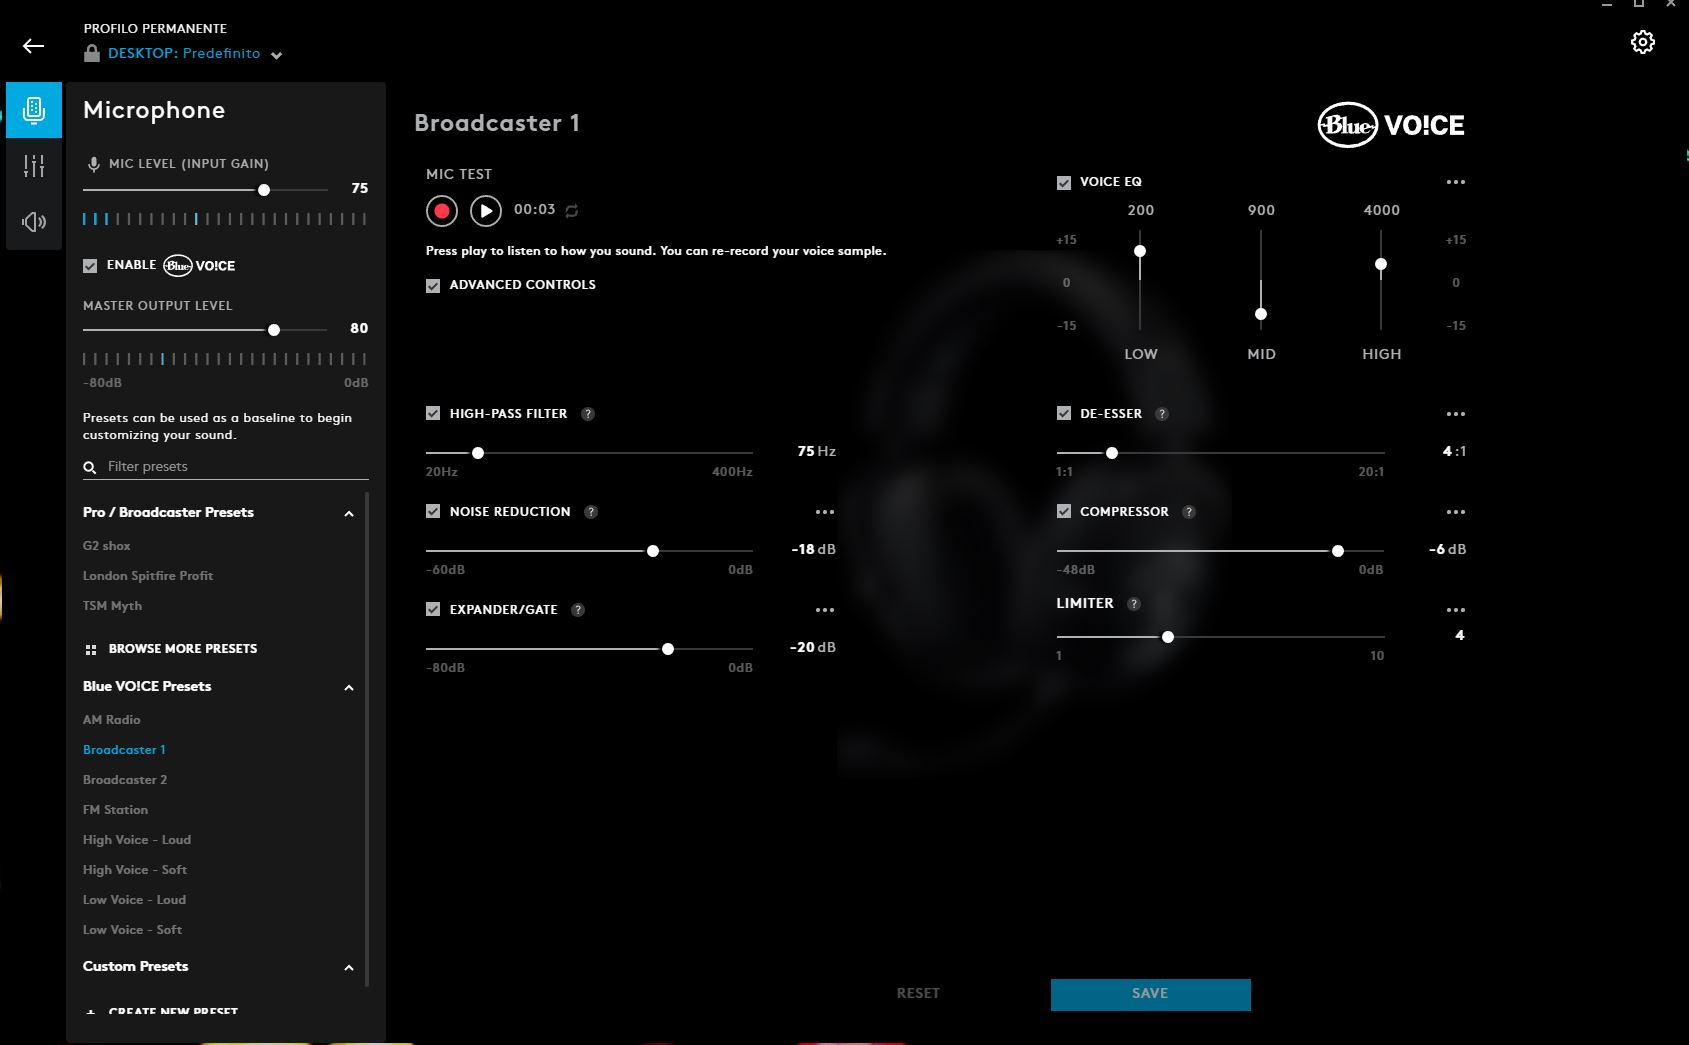Open the Acoustics speaker tab icon

[34, 222]
